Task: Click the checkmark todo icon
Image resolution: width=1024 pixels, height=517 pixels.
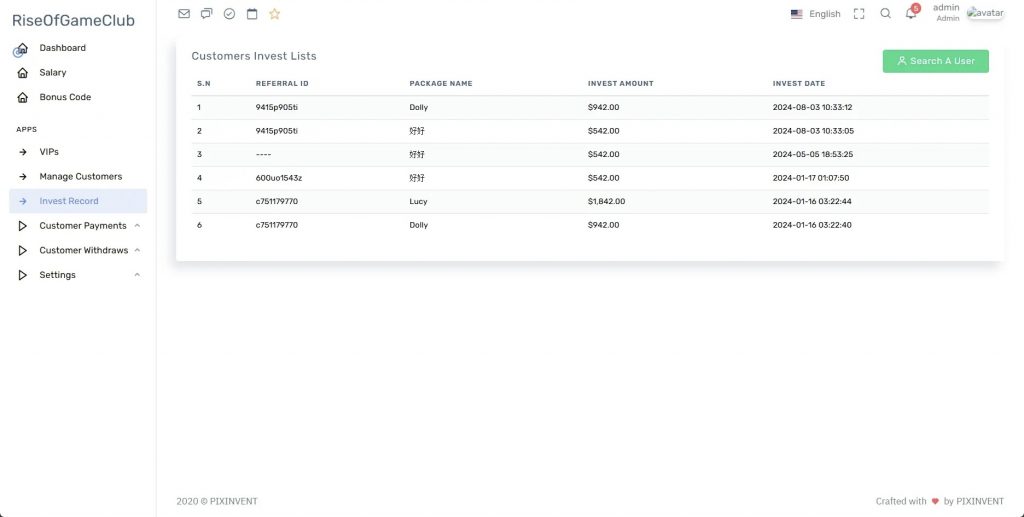Action: click(x=229, y=14)
